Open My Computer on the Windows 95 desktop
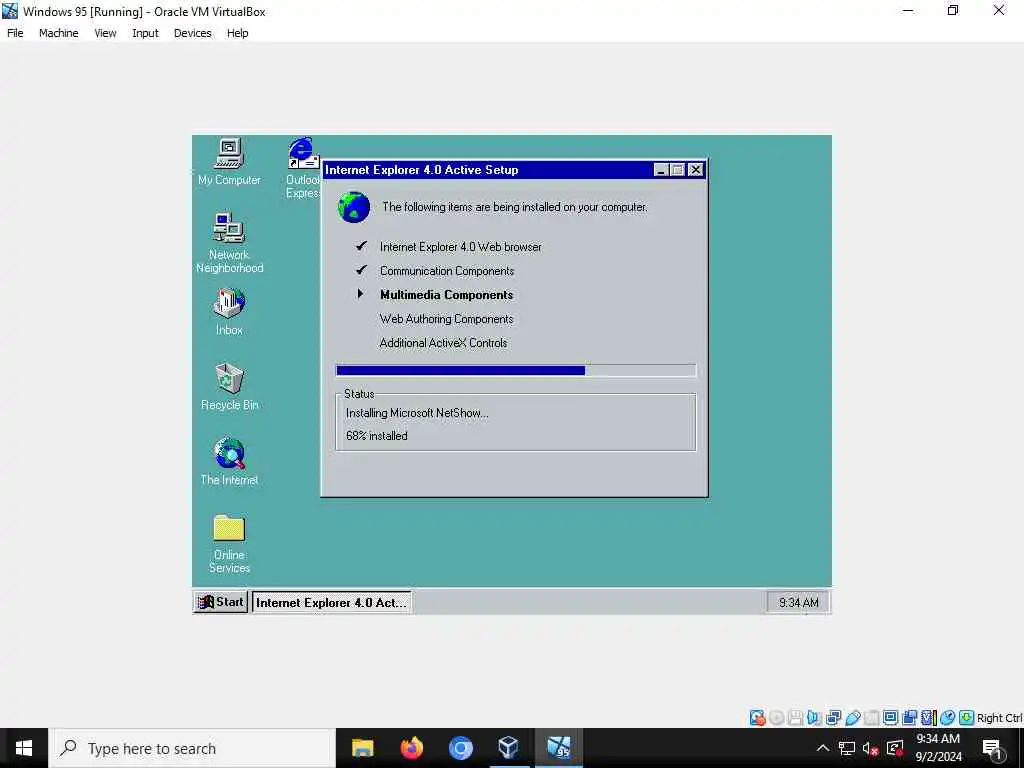 coord(229,161)
